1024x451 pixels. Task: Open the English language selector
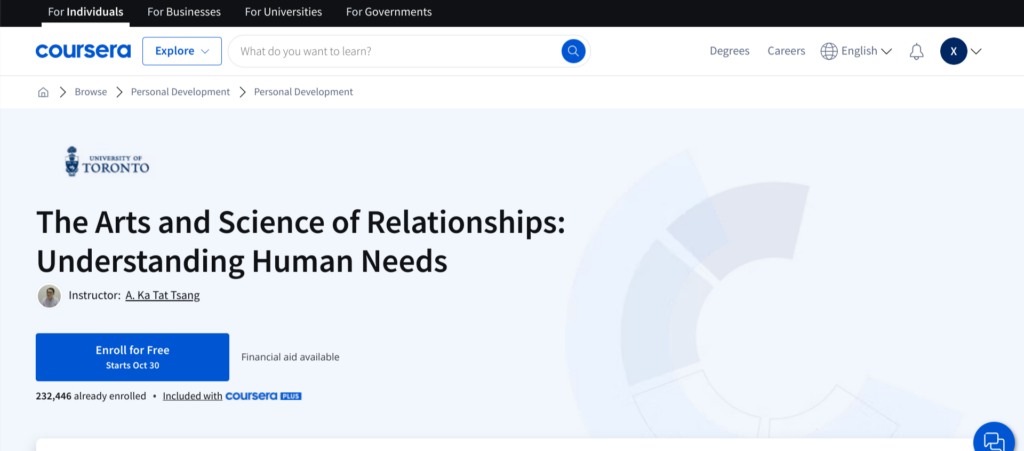click(x=856, y=51)
